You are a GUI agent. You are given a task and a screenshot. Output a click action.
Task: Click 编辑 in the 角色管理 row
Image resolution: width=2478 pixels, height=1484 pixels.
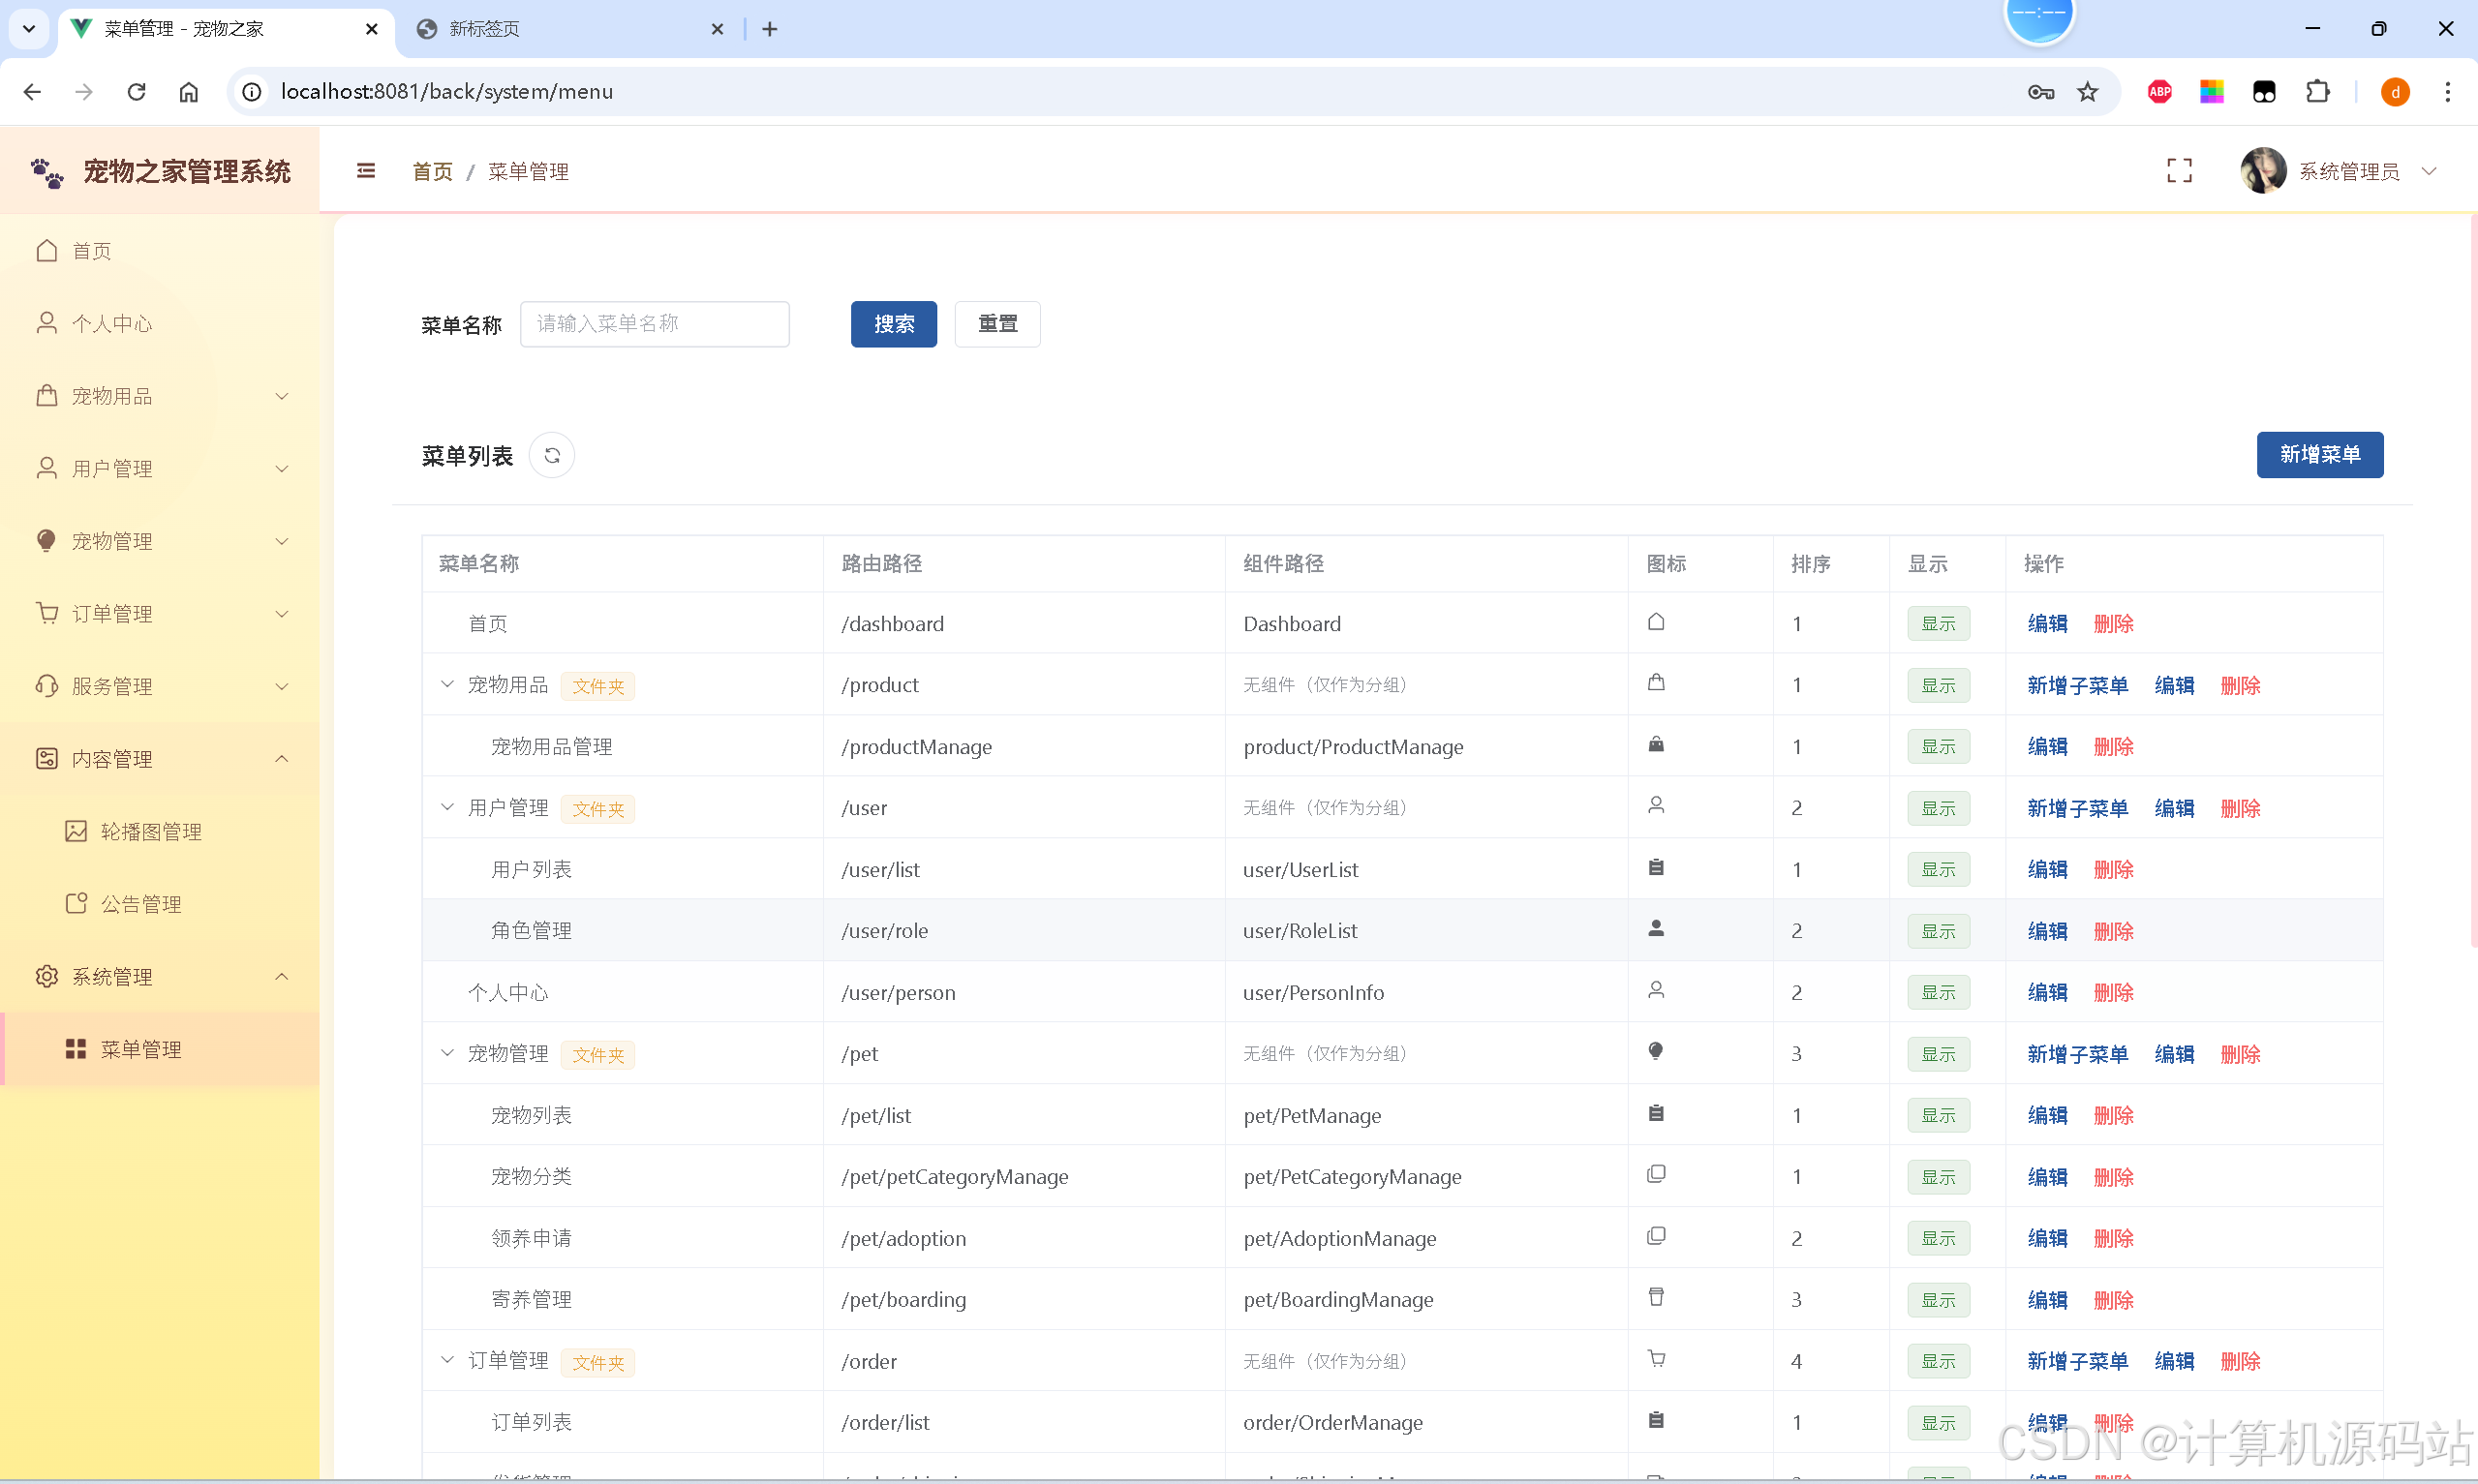coord(2047,932)
